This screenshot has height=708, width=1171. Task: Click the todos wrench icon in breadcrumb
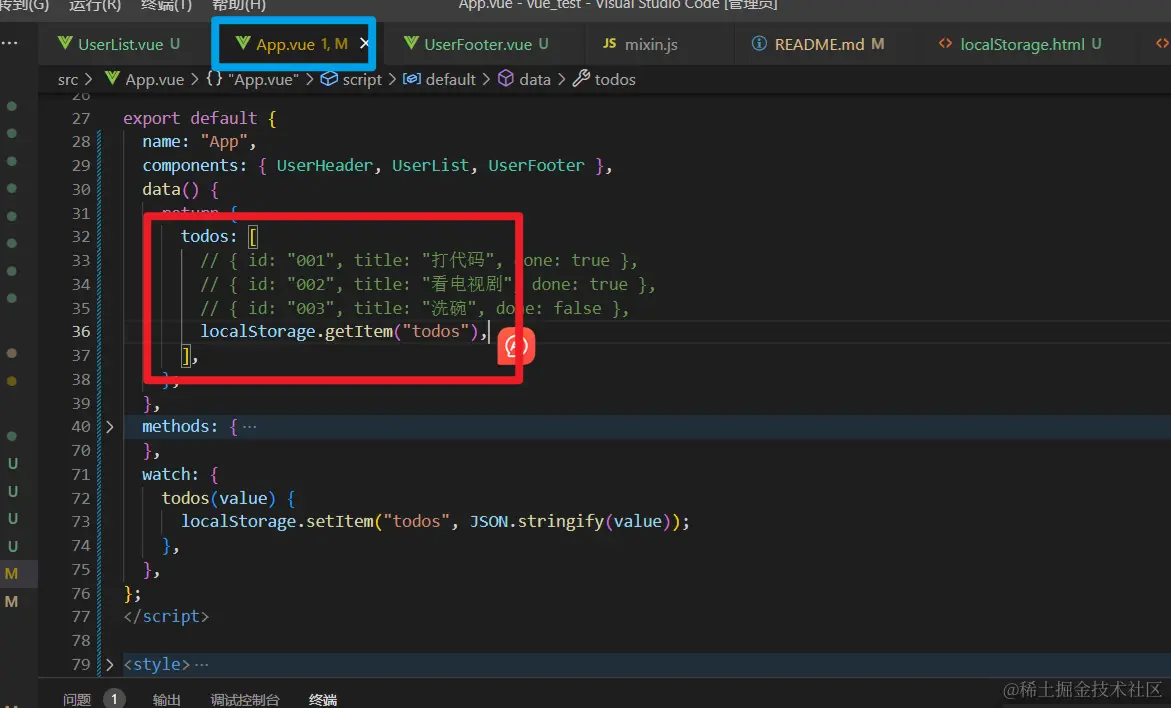(x=581, y=78)
